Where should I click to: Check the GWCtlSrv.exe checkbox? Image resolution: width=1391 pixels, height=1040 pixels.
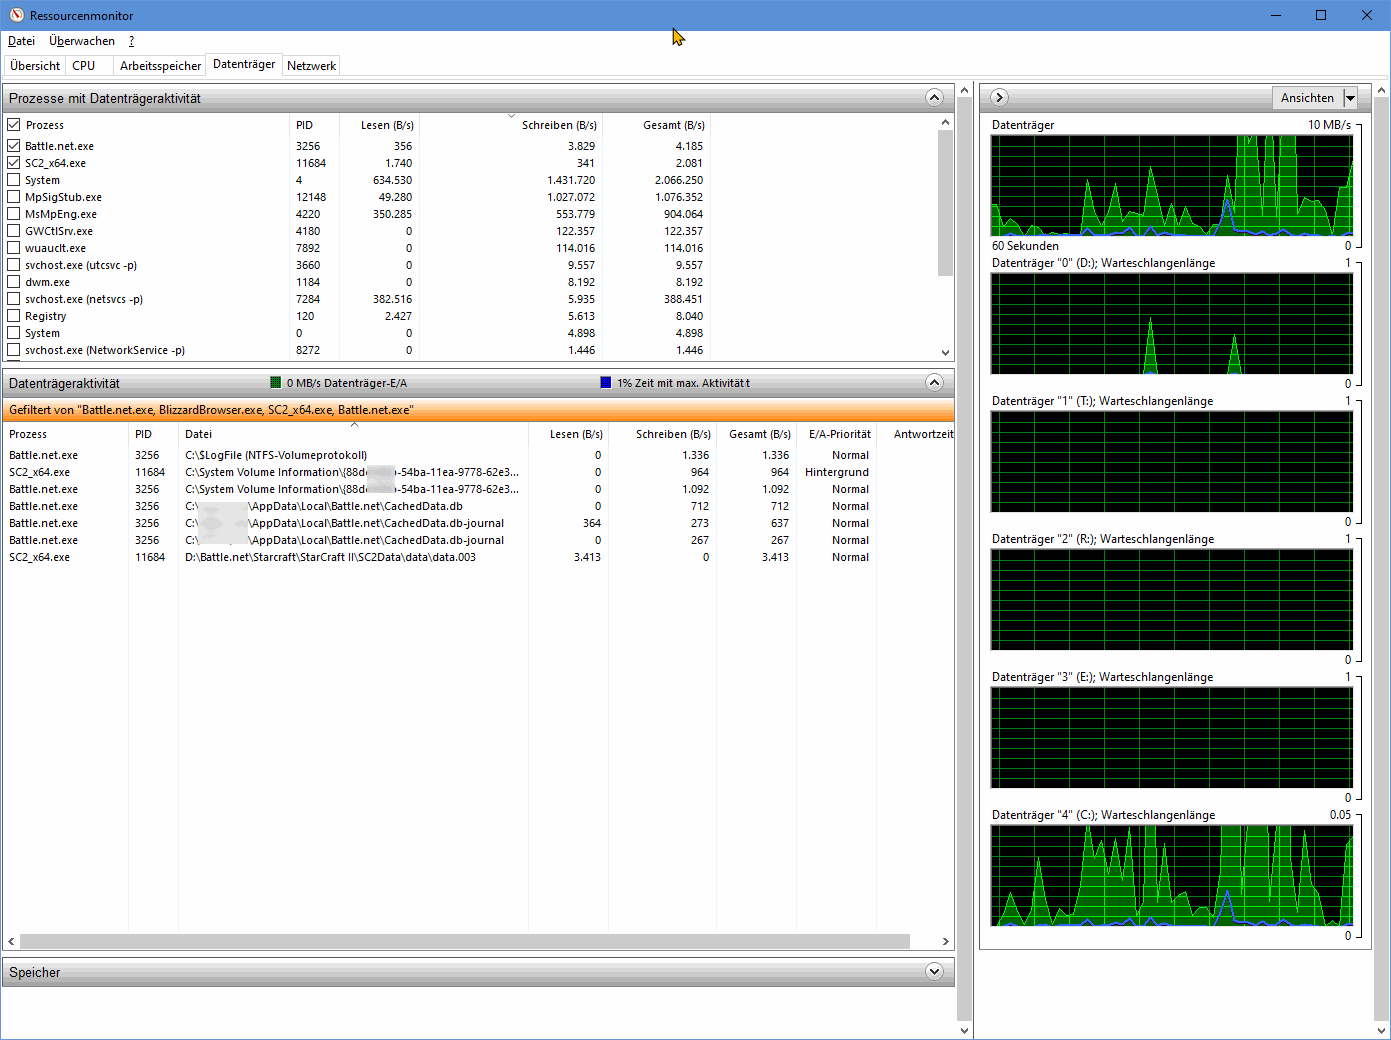tap(14, 231)
